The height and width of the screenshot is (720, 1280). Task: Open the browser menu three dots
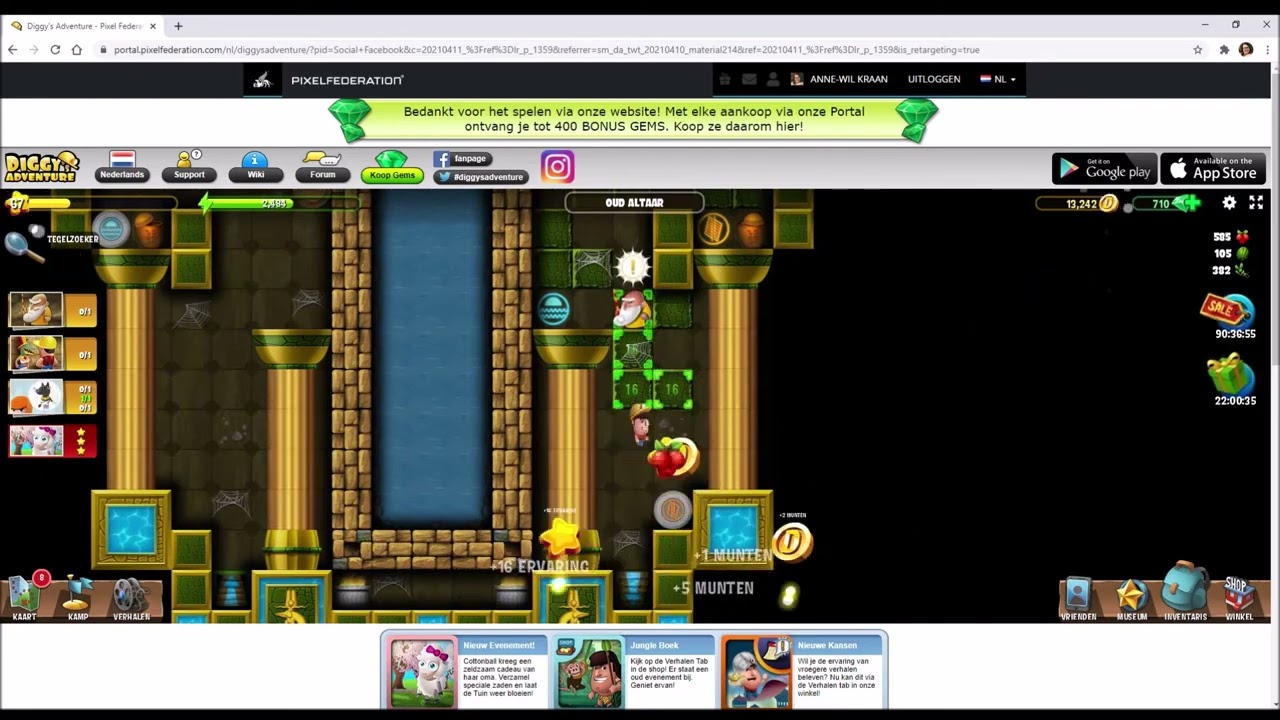[x=1266, y=49]
